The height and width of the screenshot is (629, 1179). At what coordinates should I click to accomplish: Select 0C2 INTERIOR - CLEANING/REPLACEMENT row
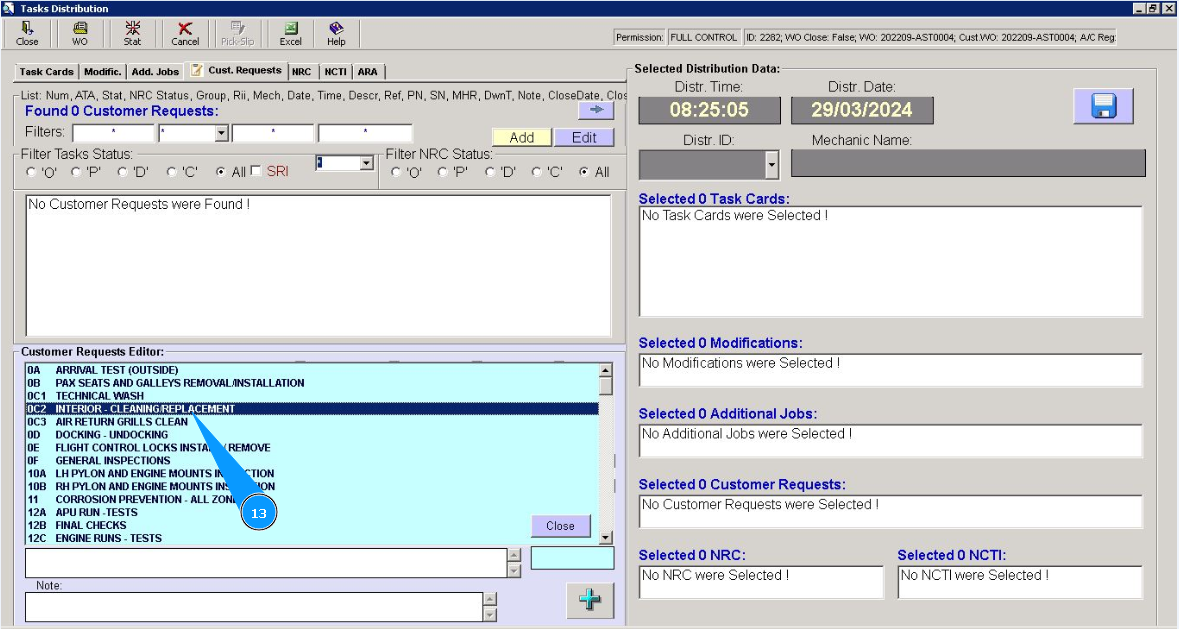pyautogui.click(x=312, y=409)
